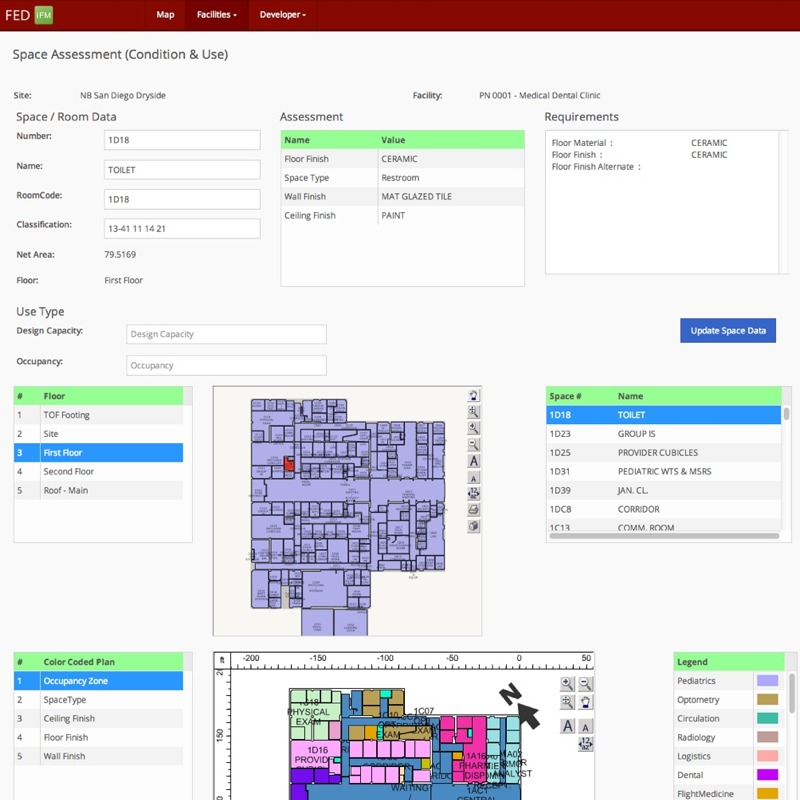
Task: Select space 1D39 JAN. CL. row
Action: (663, 490)
